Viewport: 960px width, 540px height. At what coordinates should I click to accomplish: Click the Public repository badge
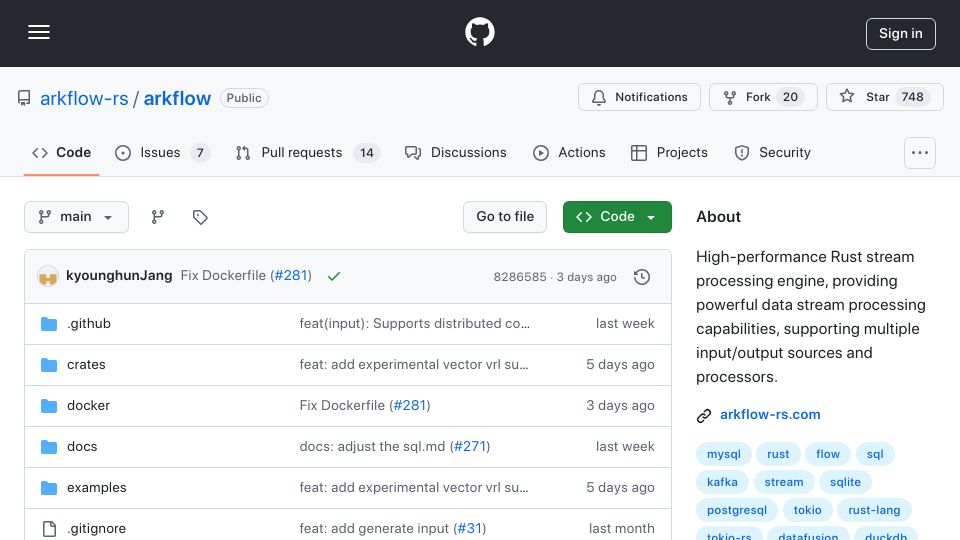[x=244, y=98]
